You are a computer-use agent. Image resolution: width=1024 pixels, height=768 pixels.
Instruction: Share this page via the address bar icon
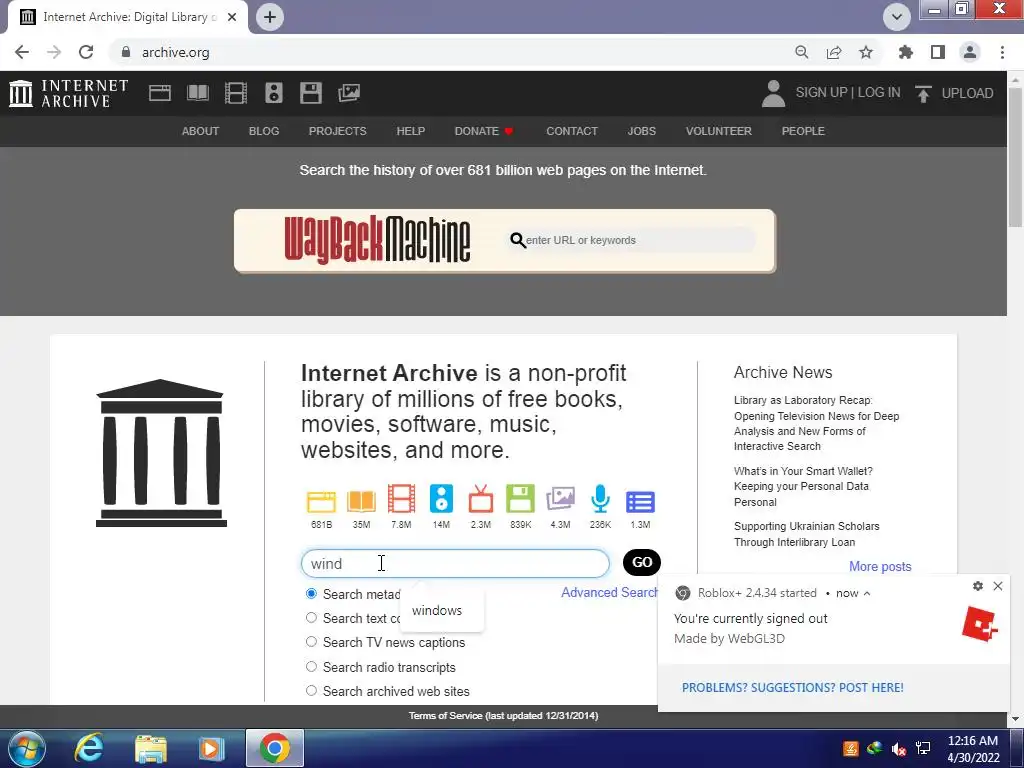(x=834, y=52)
